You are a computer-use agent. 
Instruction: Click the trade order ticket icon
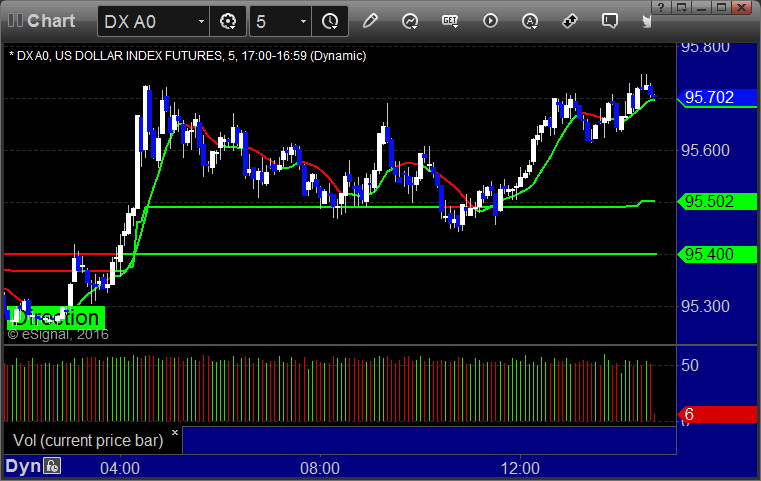(x=570, y=21)
